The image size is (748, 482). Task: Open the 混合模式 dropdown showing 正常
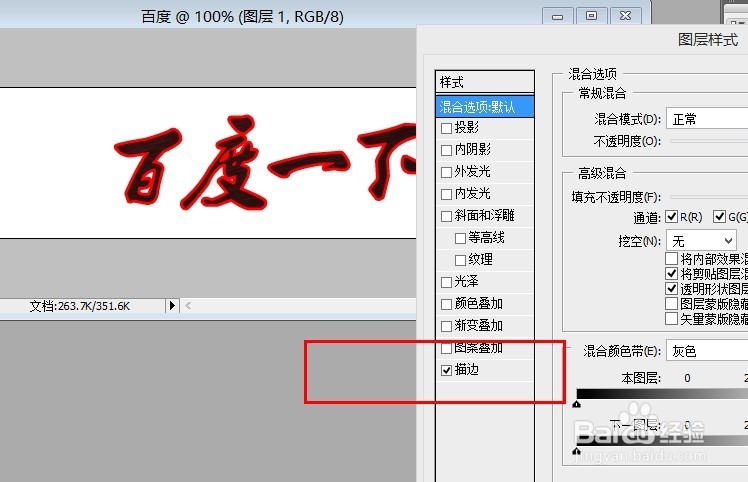click(x=707, y=119)
